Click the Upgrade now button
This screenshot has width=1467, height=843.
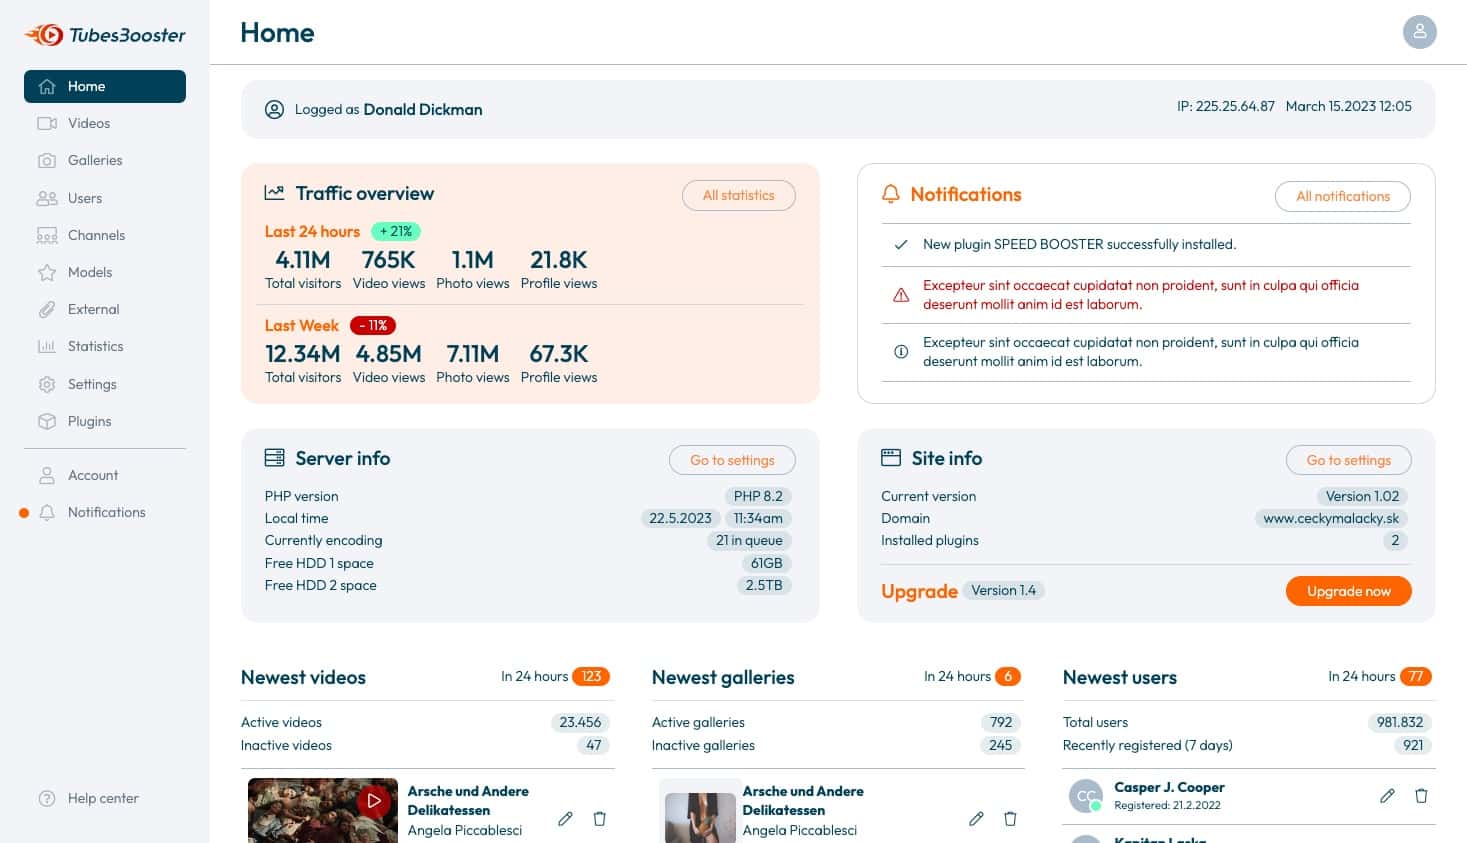[1347, 591]
